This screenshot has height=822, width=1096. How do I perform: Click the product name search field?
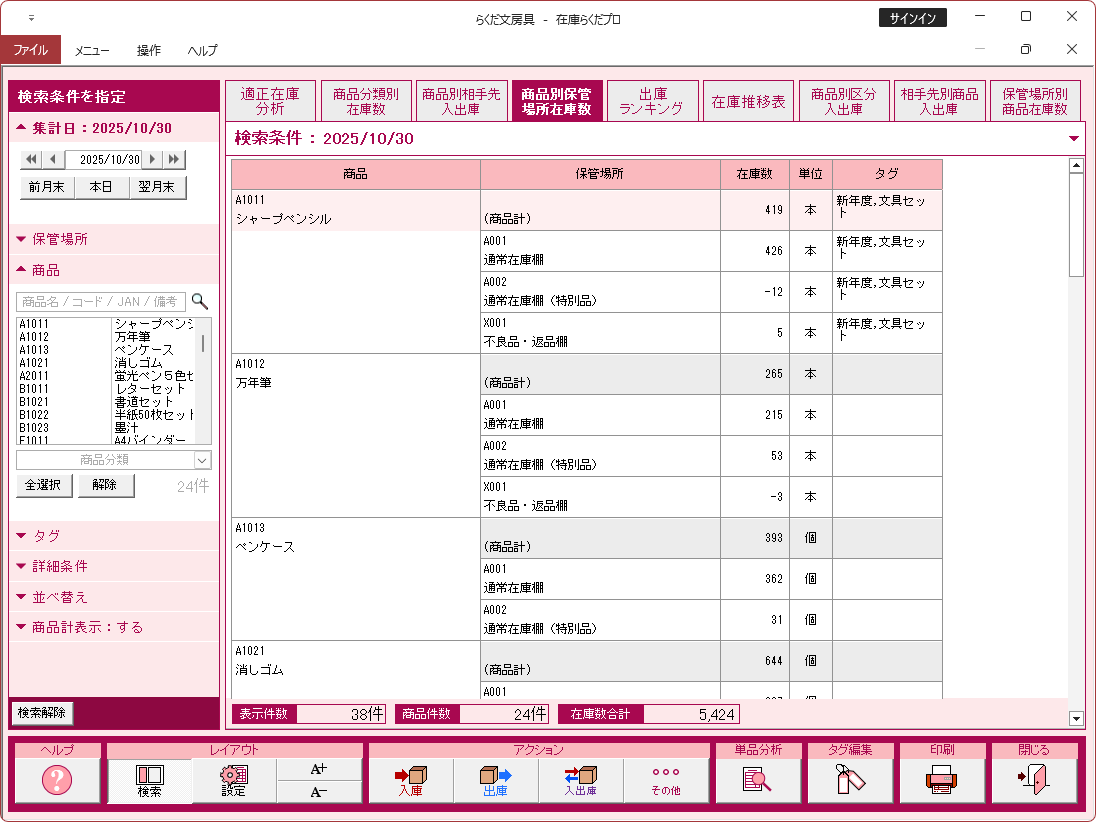point(100,301)
